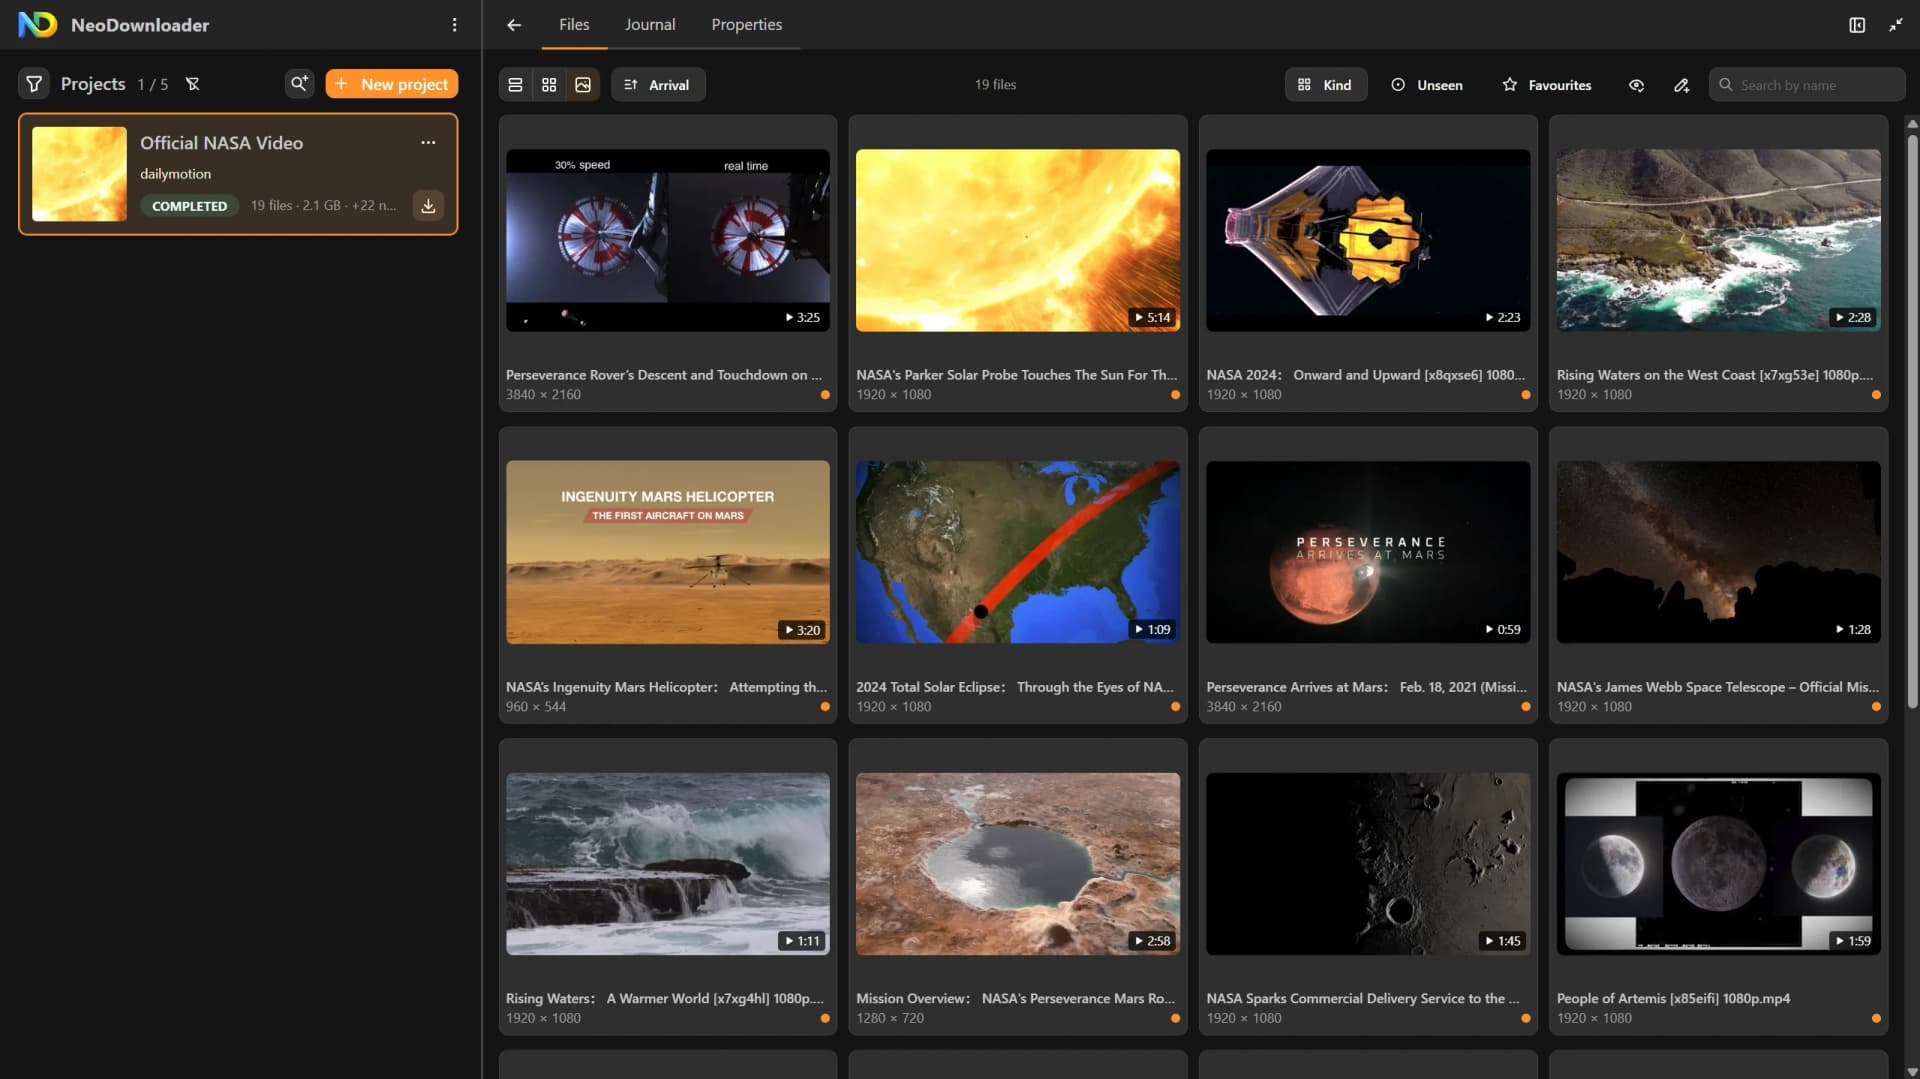
Task: Click the 1:11 play badge on Warmer World video
Action: click(x=802, y=941)
